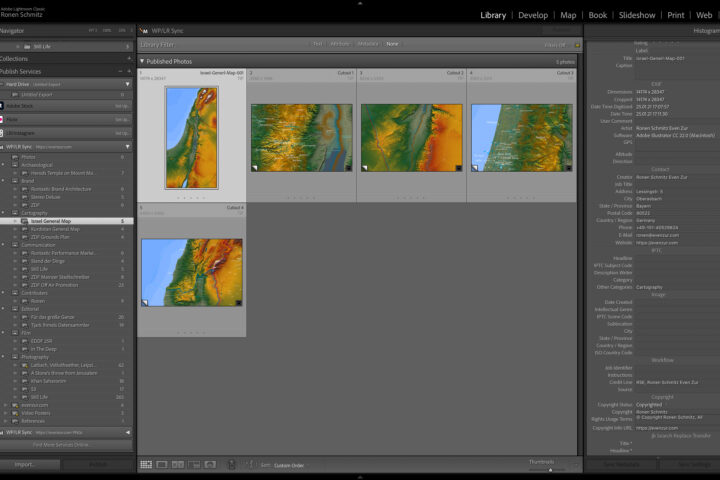Click the Import button

click(x=30, y=464)
